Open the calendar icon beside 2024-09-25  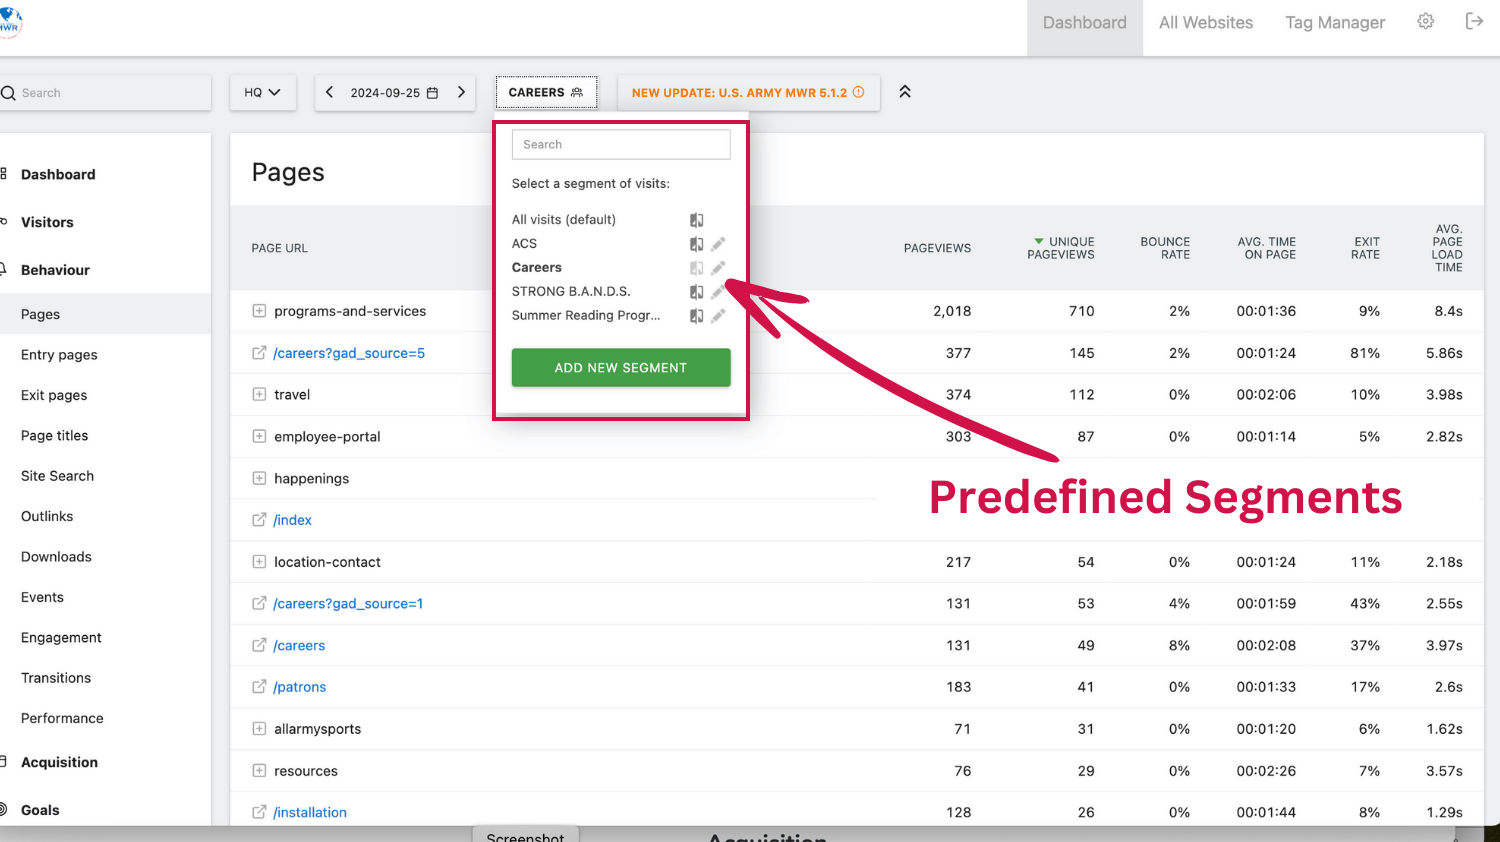coord(432,93)
